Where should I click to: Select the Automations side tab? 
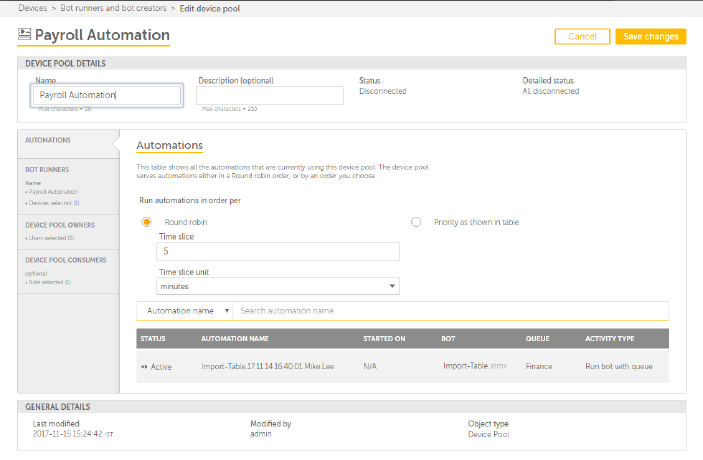pos(48,141)
